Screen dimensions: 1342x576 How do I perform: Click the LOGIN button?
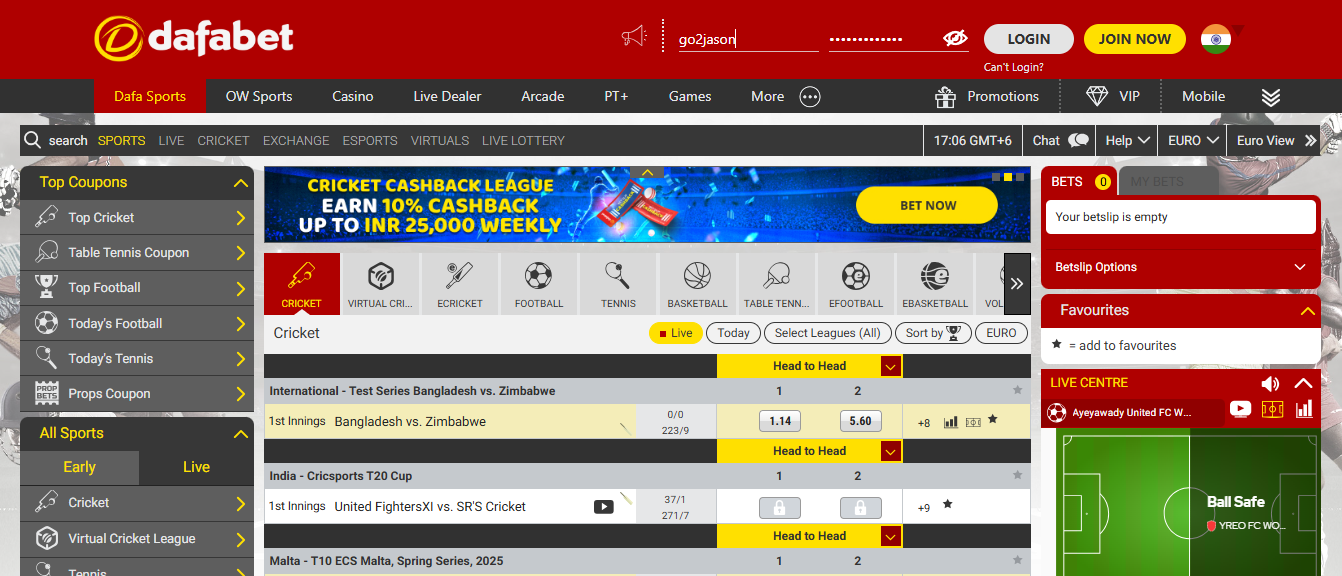coord(1028,38)
